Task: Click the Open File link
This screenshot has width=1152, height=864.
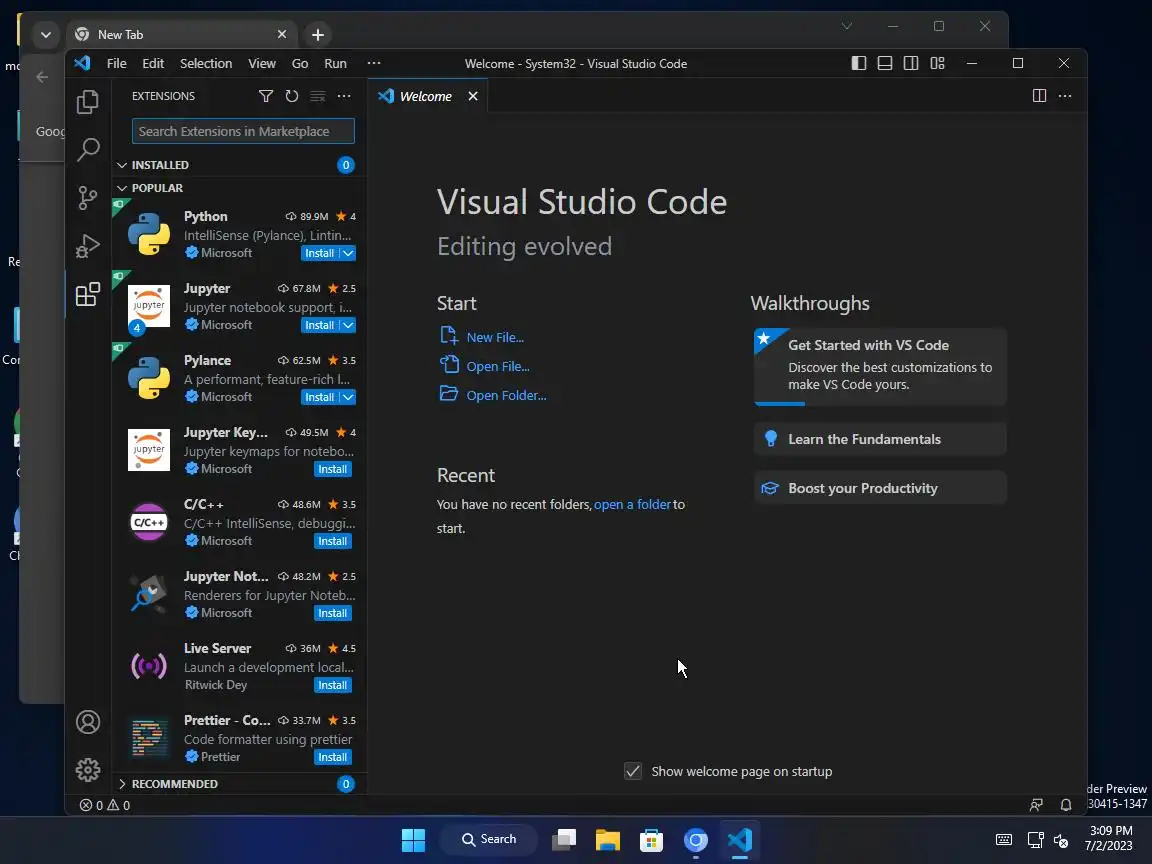Action: tap(498, 366)
